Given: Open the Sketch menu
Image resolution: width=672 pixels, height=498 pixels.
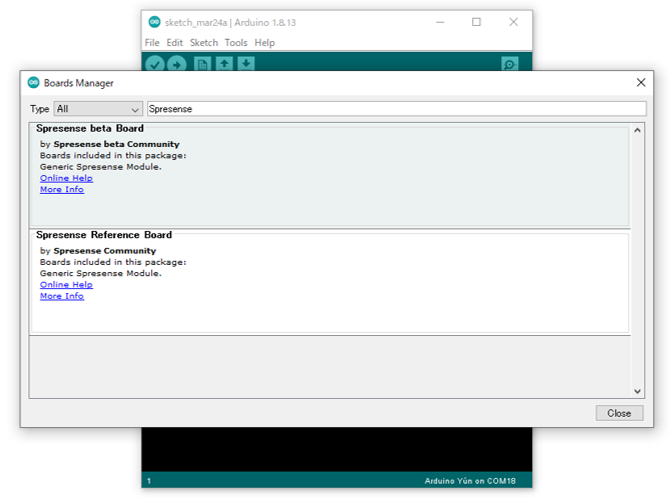Looking at the screenshot, I should coord(204,43).
